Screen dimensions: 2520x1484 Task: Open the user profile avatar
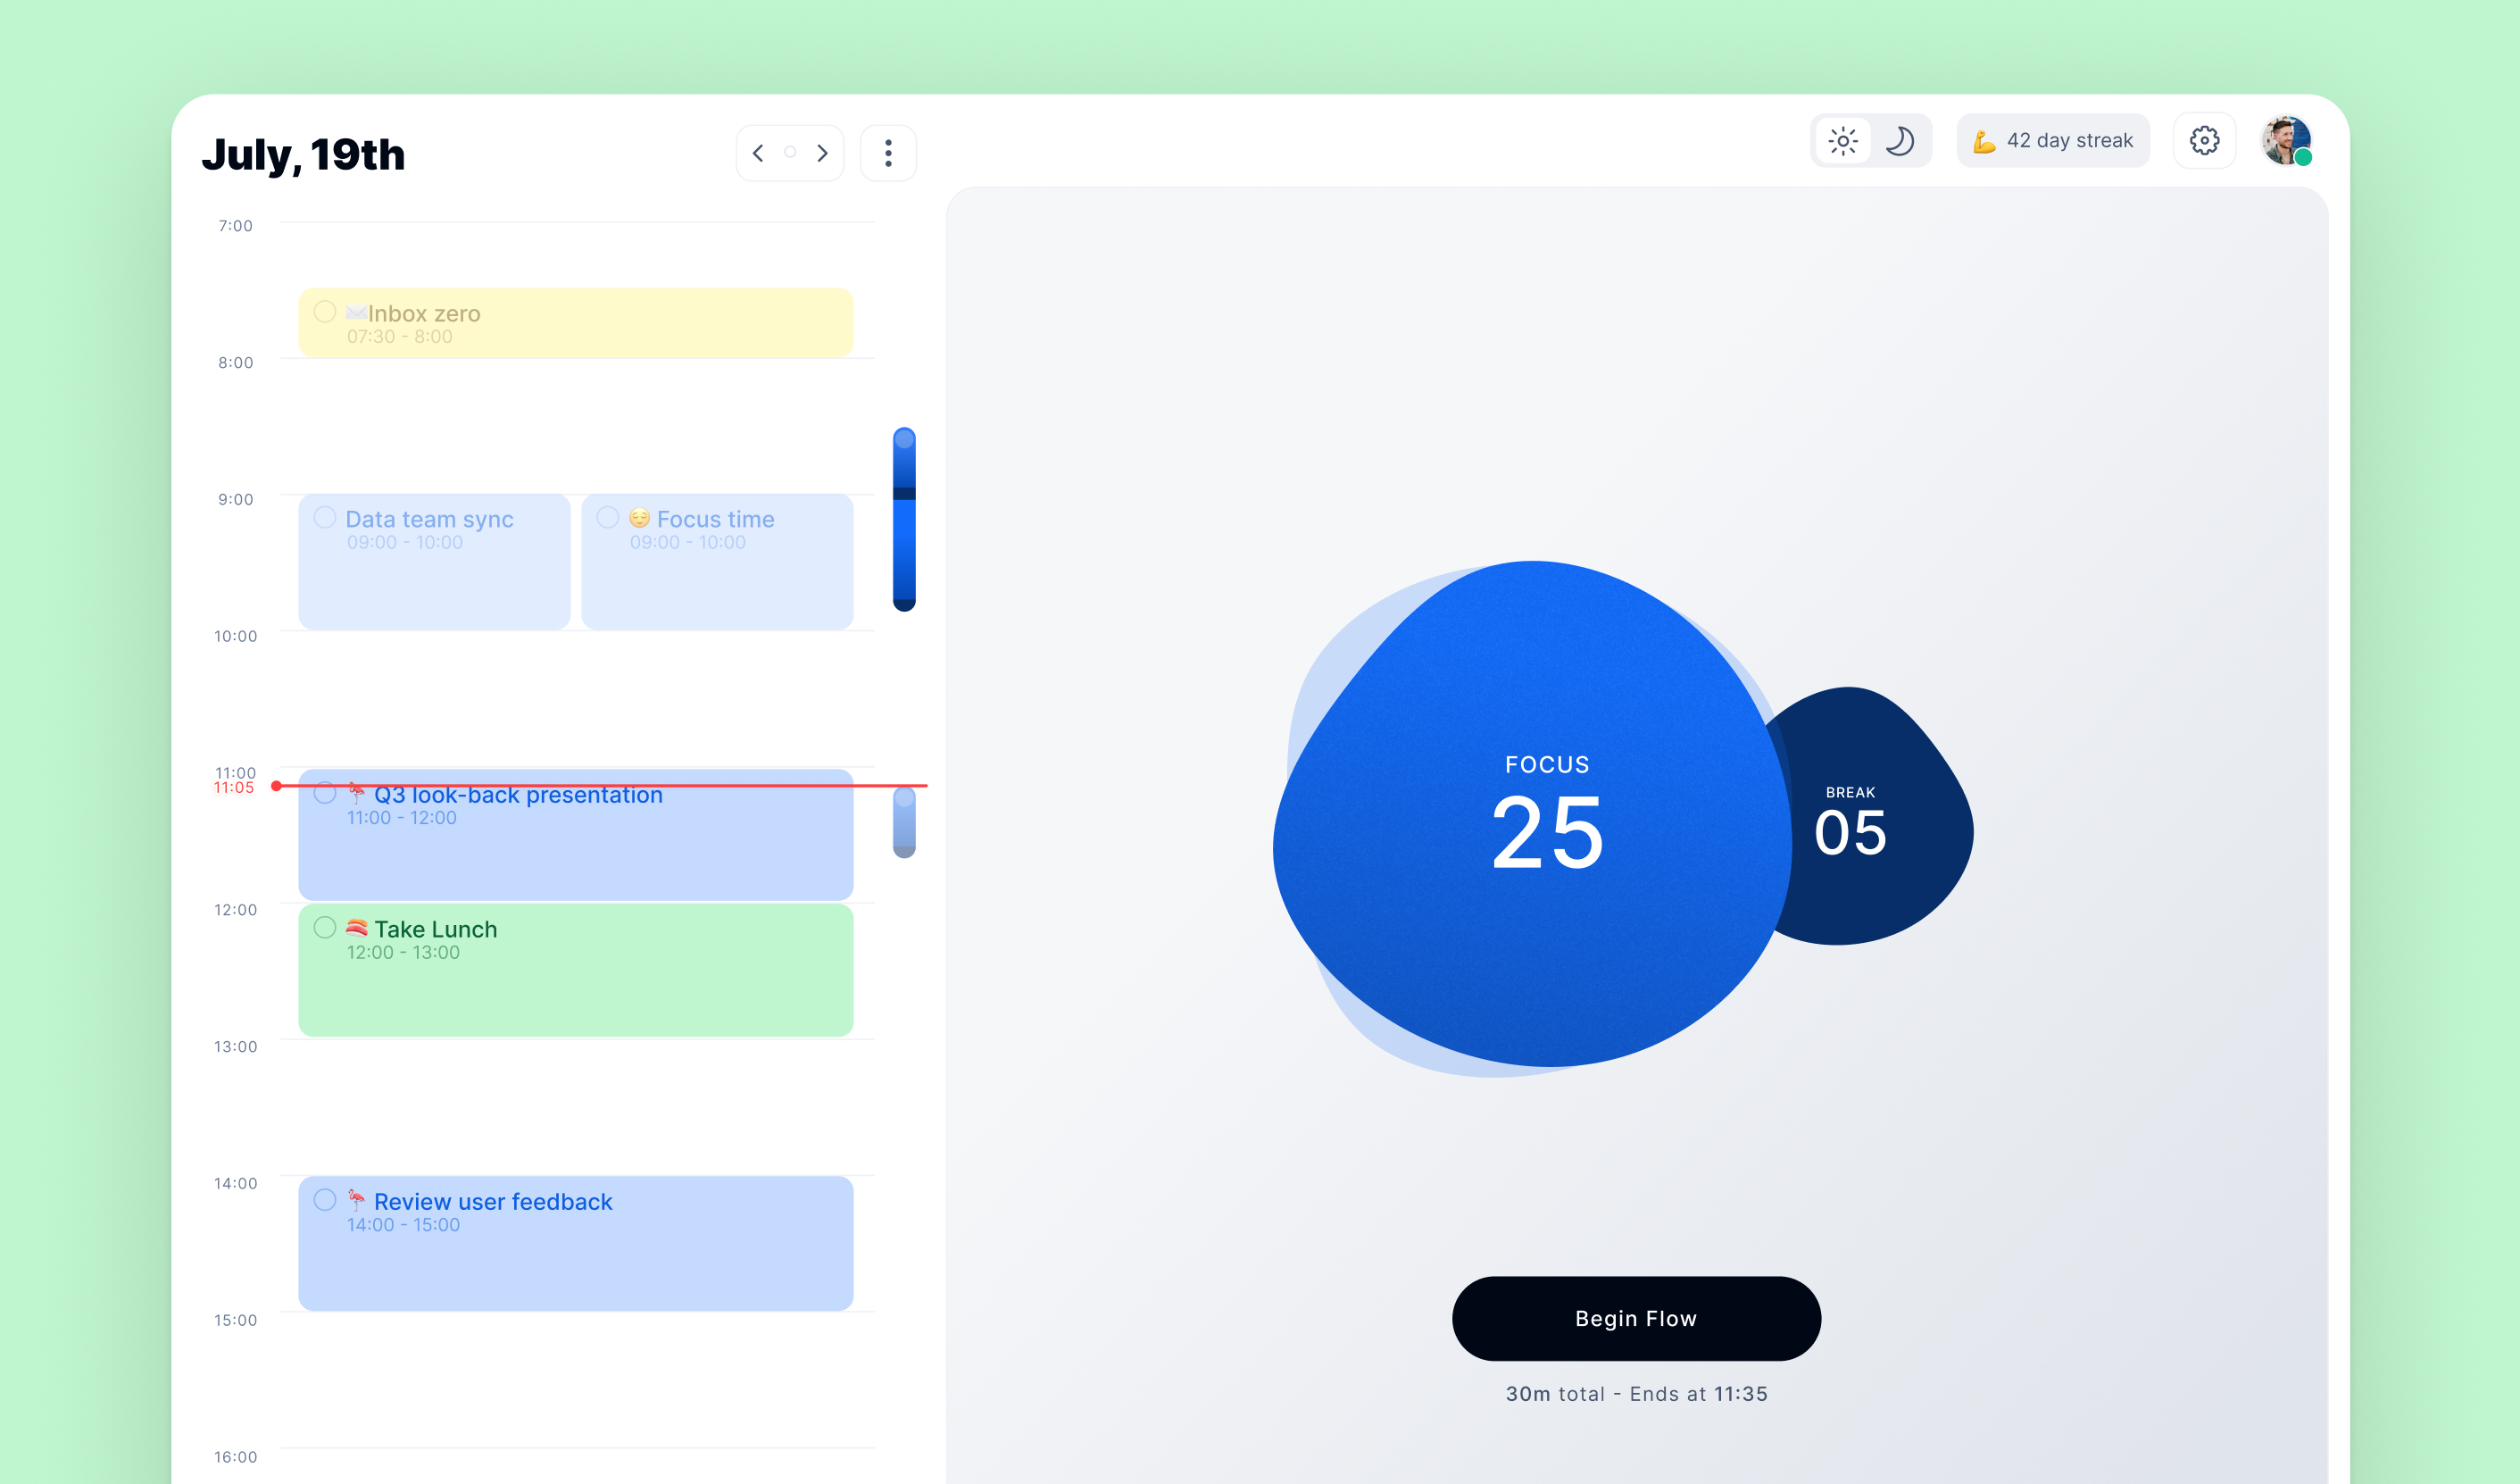(x=2286, y=141)
